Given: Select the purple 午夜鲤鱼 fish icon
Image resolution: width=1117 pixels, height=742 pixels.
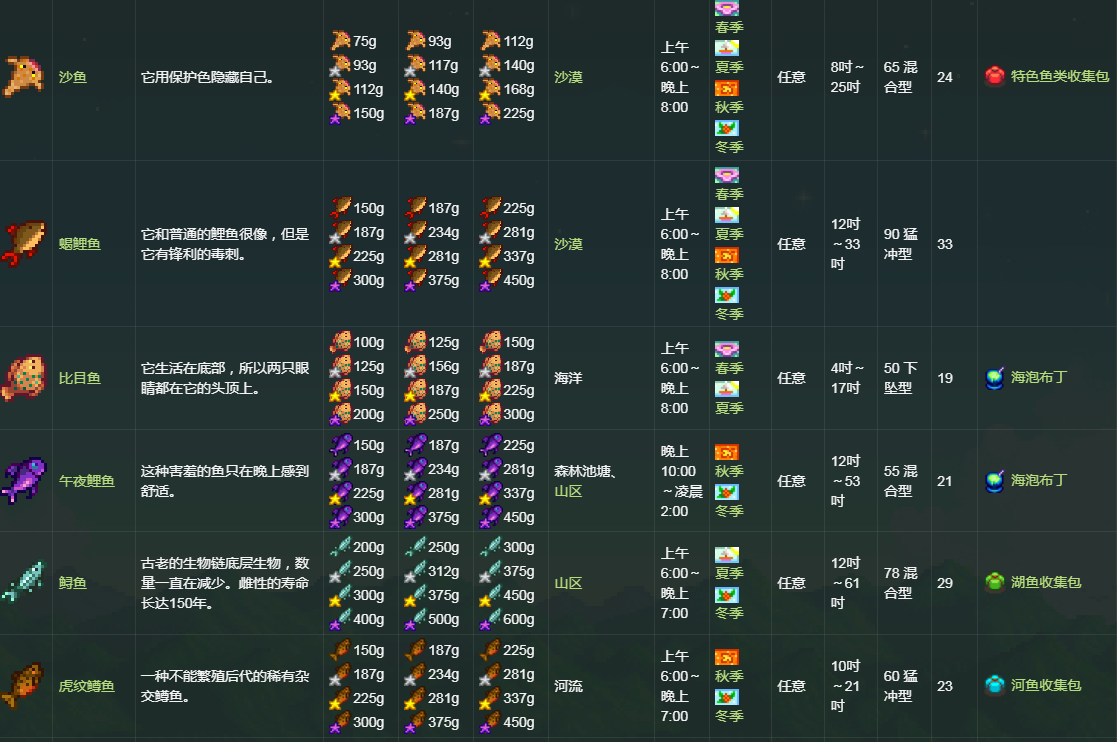Looking at the screenshot, I should click(x=24, y=481).
